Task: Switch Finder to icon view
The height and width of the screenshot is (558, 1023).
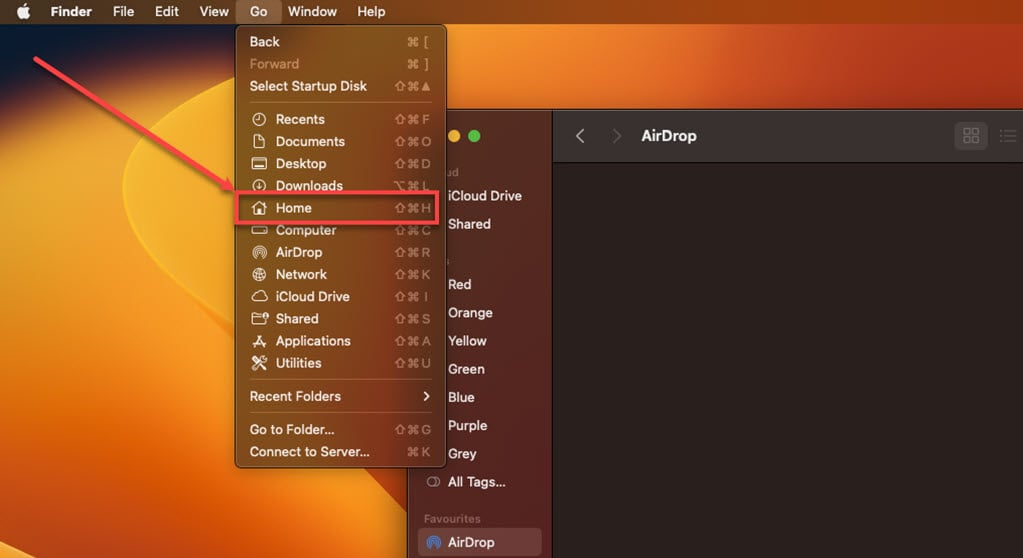Action: 971,136
